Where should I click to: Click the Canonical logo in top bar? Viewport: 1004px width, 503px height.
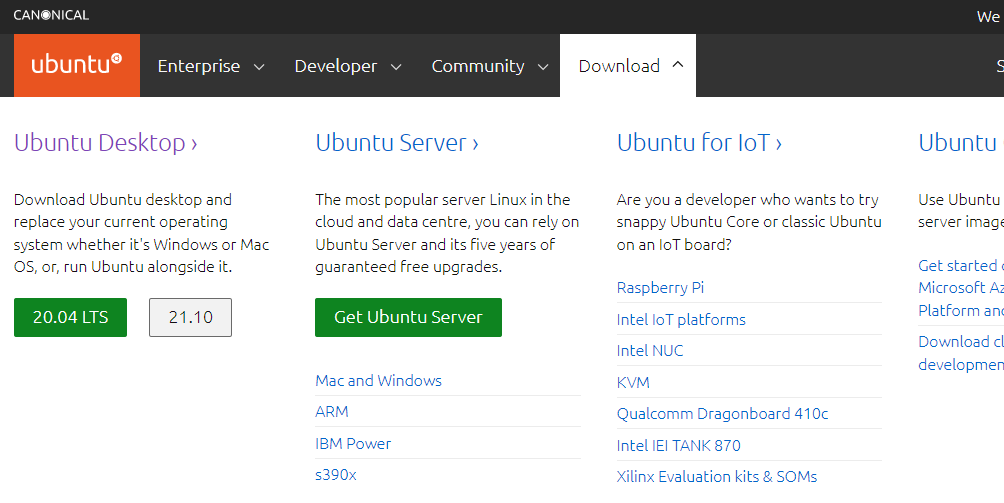pos(51,15)
